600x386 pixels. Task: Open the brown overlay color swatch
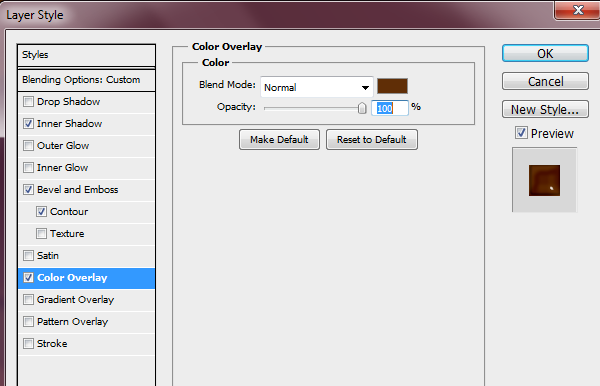pyautogui.click(x=392, y=86)
